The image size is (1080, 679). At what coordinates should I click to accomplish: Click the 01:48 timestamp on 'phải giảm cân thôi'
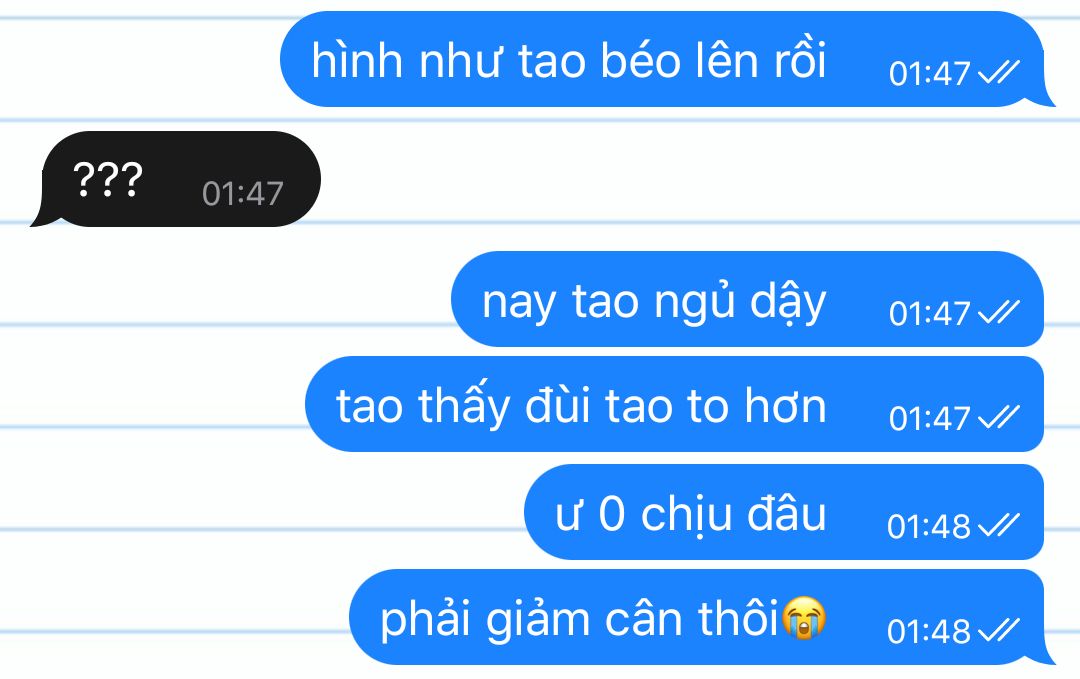[928, 631]
